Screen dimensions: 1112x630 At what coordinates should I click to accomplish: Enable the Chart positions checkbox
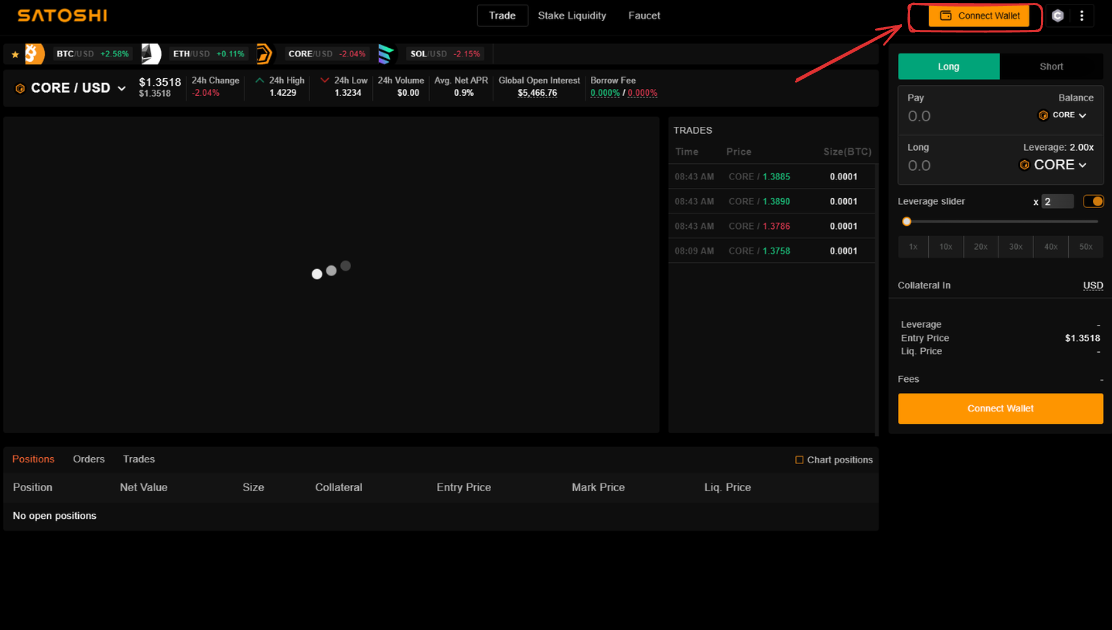pos(799,460)
